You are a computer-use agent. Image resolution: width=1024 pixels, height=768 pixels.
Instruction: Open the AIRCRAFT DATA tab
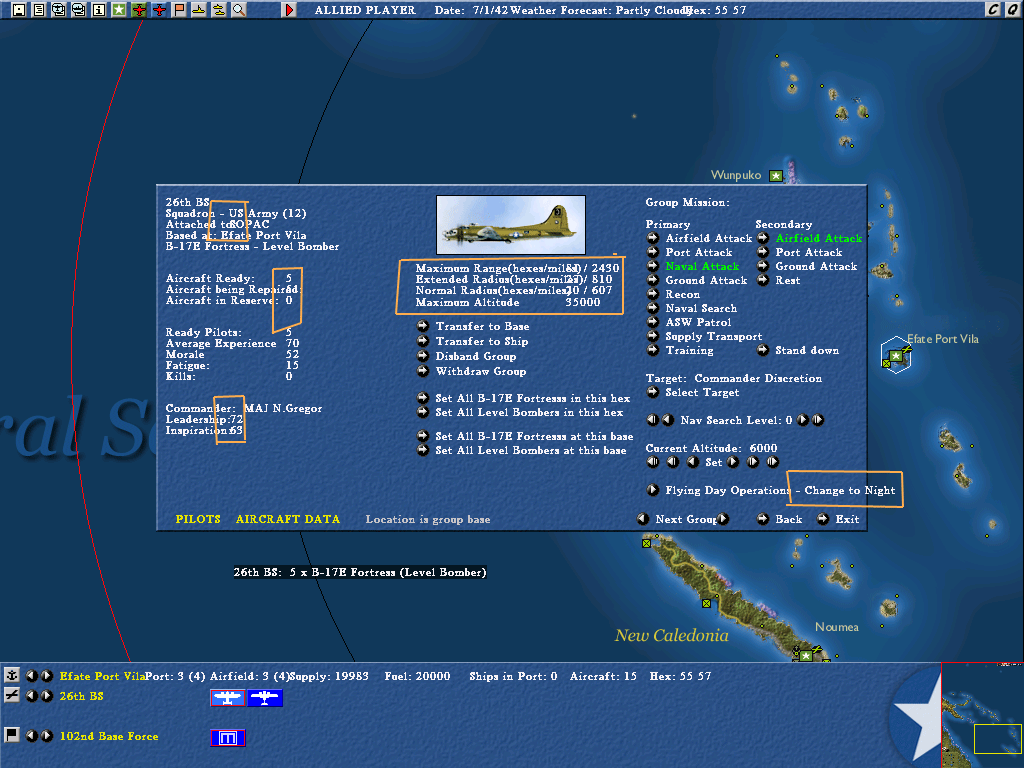pyautogui.click(x=288, y=519)
